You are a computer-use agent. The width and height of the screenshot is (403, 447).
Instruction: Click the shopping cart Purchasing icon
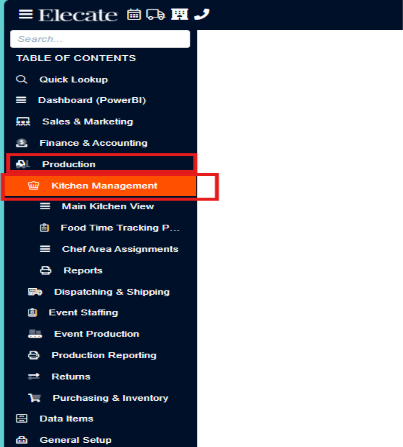point(35,398)
